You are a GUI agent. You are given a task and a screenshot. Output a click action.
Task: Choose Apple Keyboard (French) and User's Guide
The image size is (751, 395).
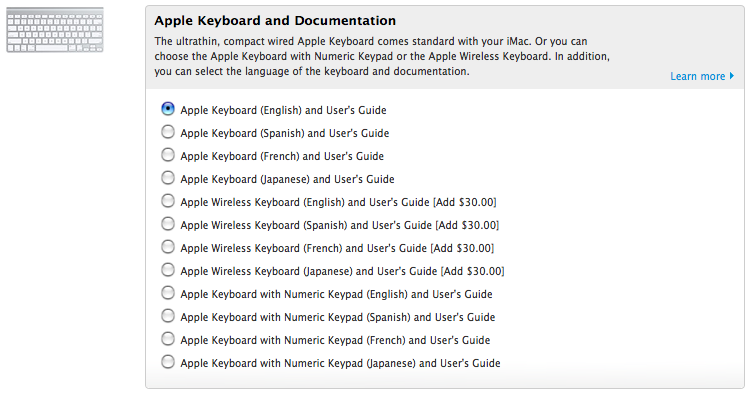click(168, 155)
